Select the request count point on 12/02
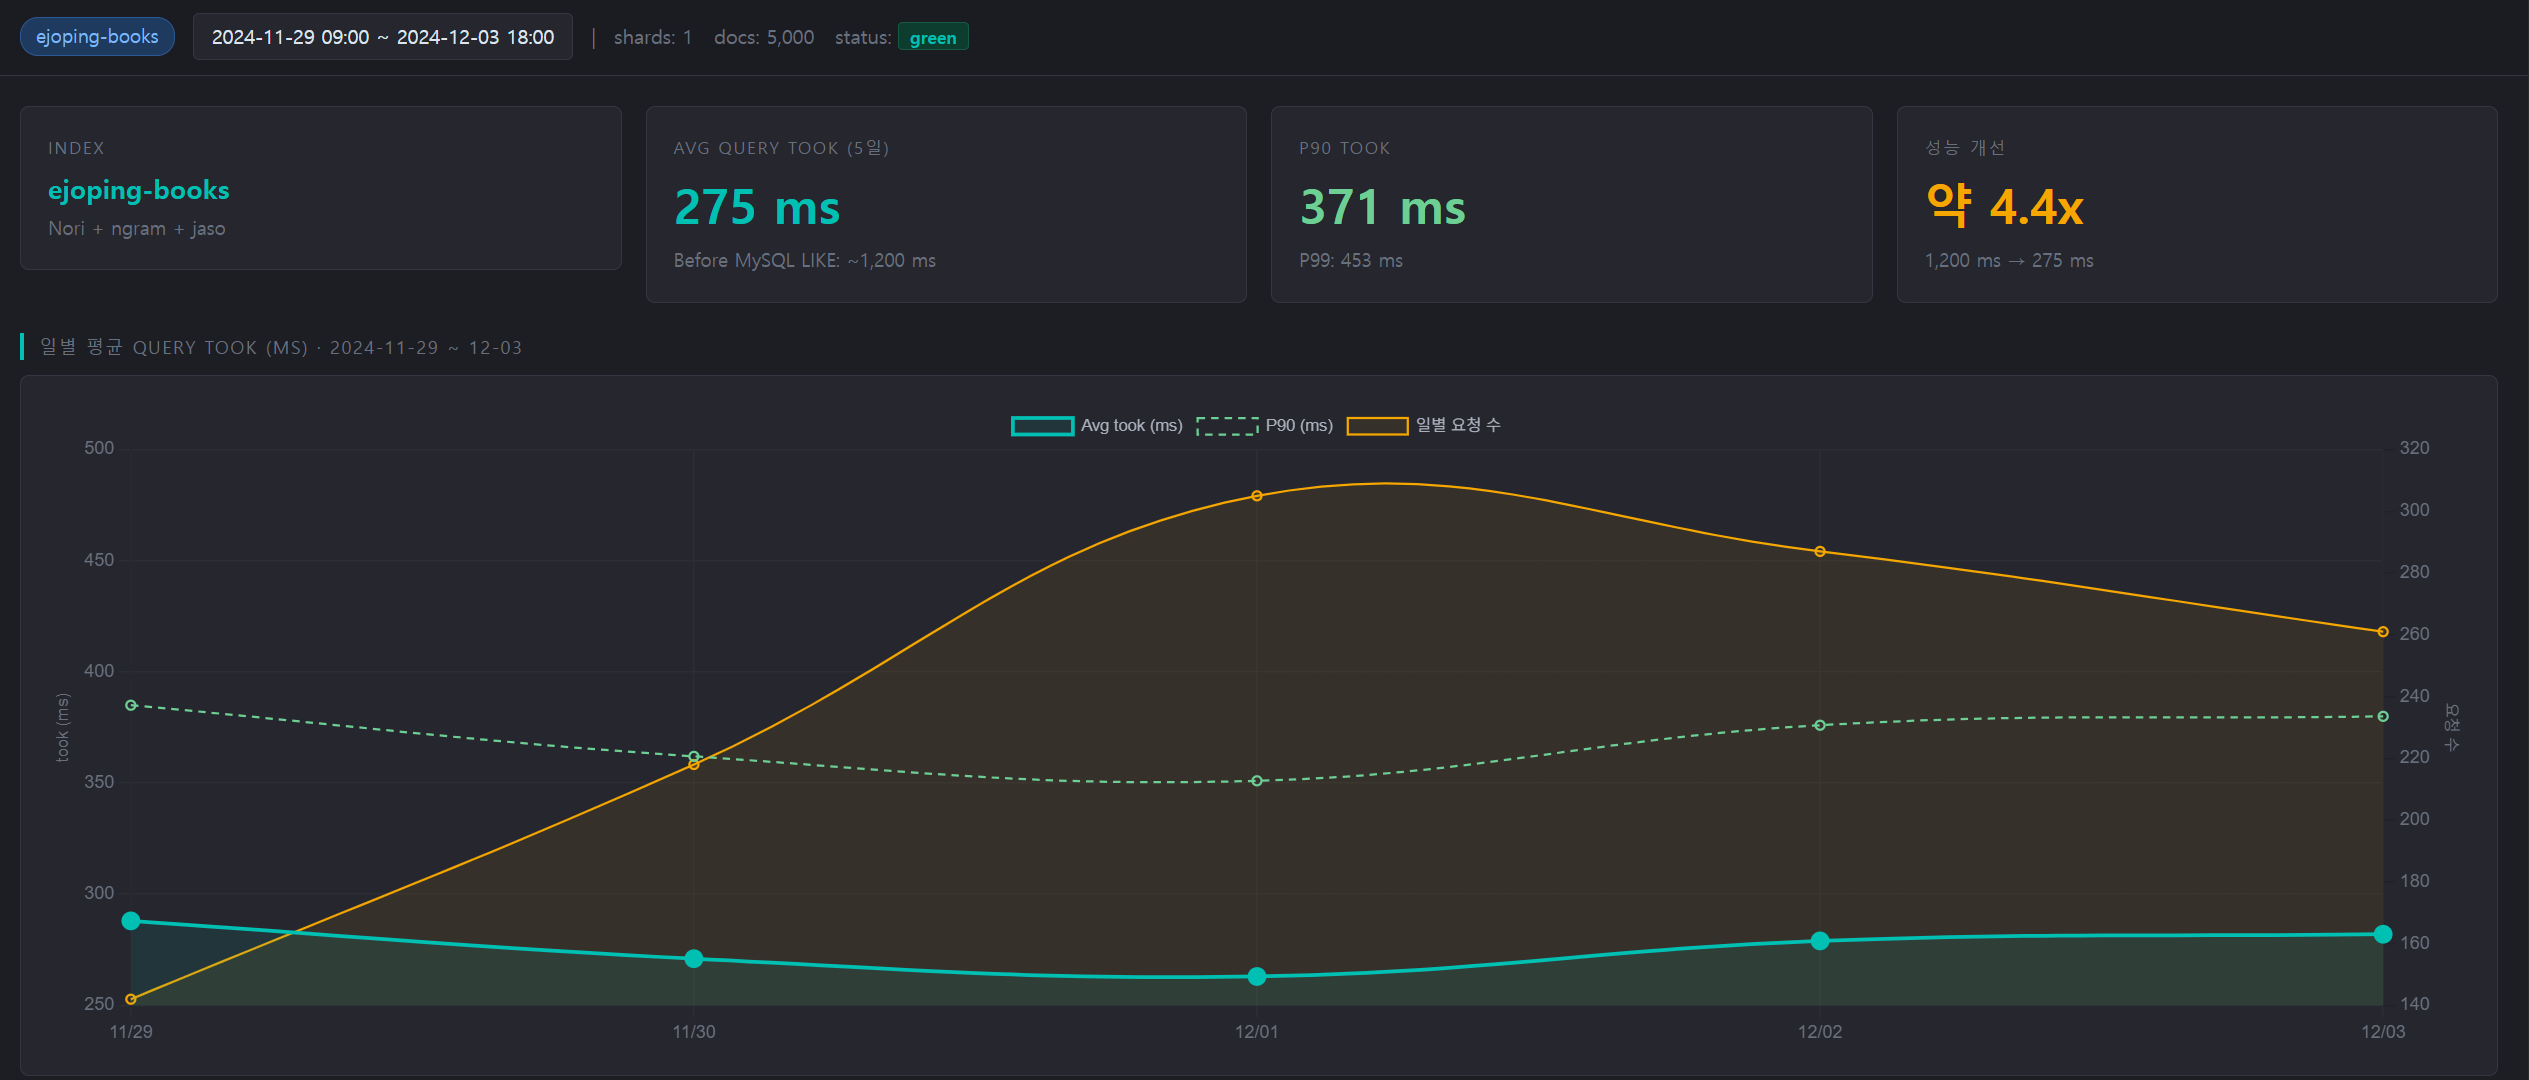Viewport: 2529px width, 1080px height. coord(1820,552)
